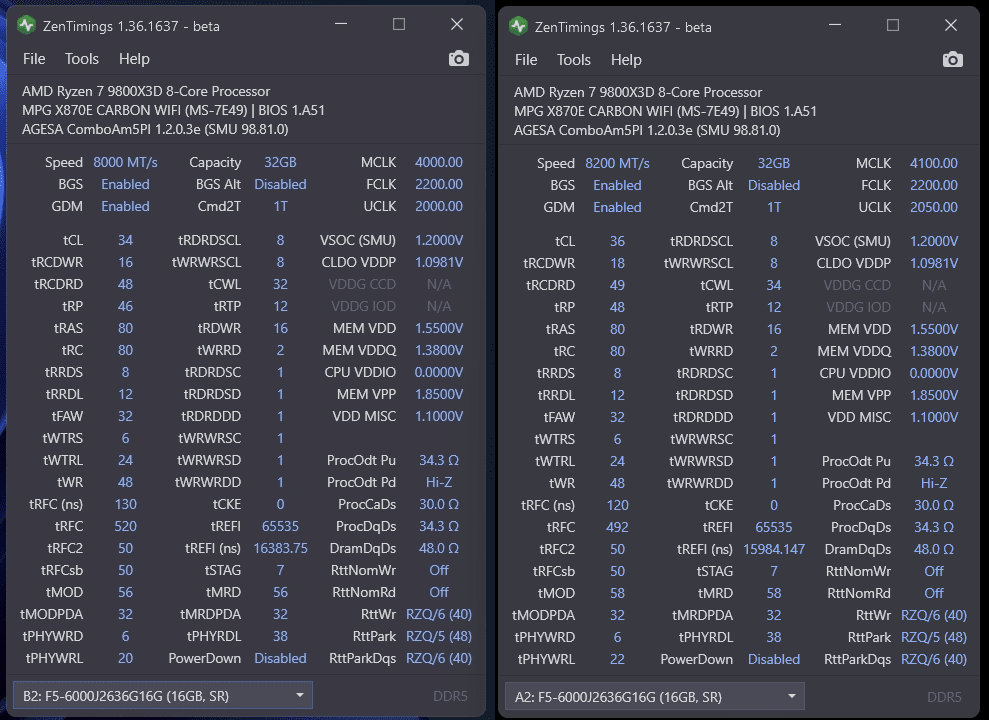The width and height of the screenshot is (989, 720).
Task: Click the left window's MCLK 4000.00 value
Action: [438, 162]
